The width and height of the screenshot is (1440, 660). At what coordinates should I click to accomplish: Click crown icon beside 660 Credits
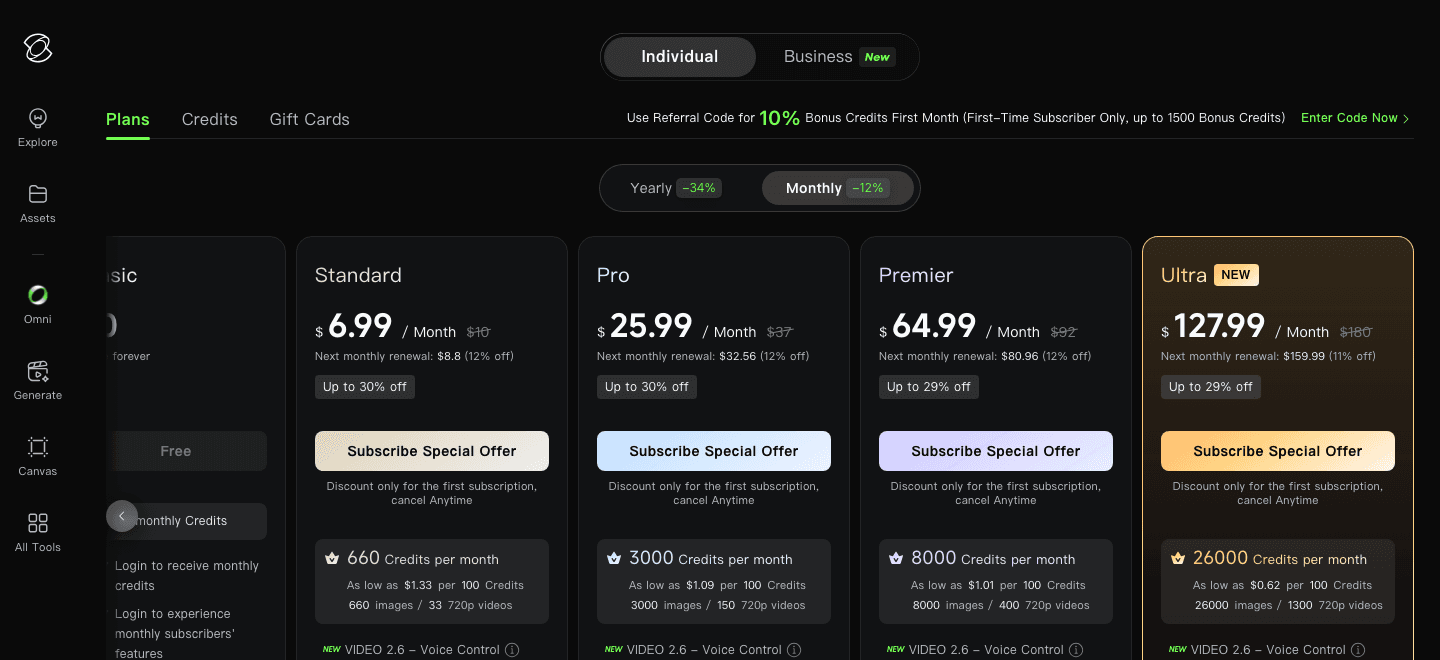(332, 558)
